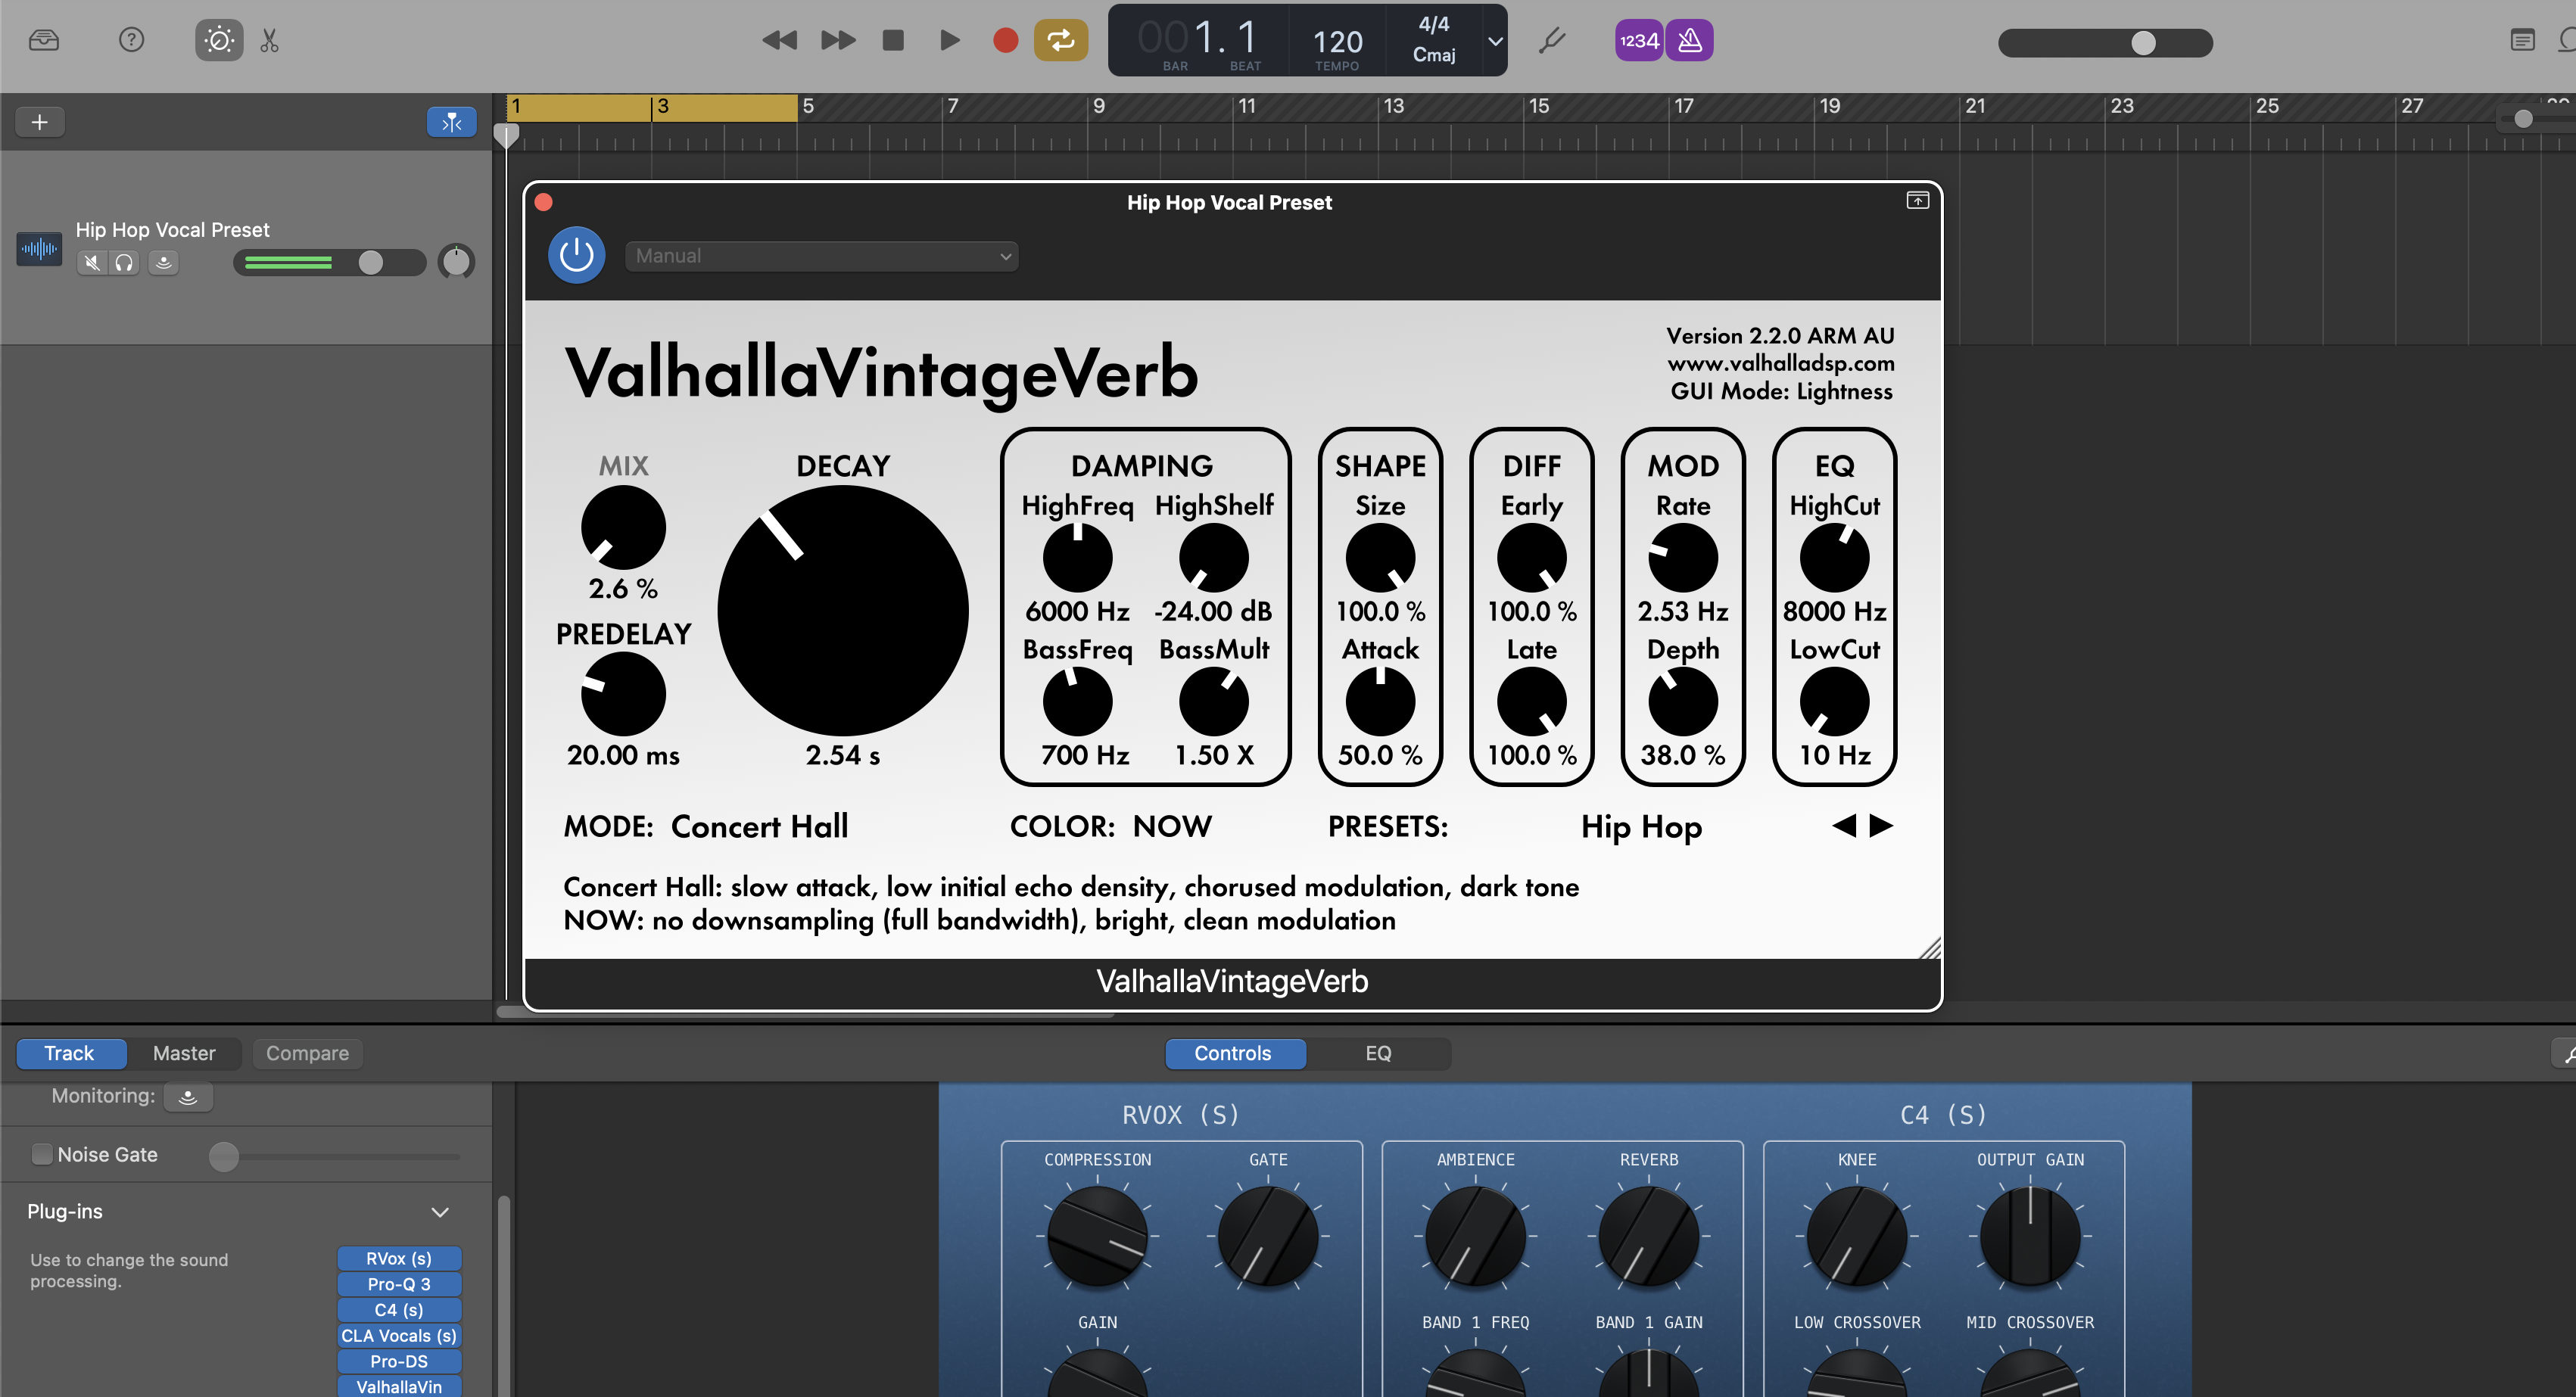The height and width of the screenshot is (1397, 2576).
Task: Open the RVox plug-in slot
Action: (399, 1258)
